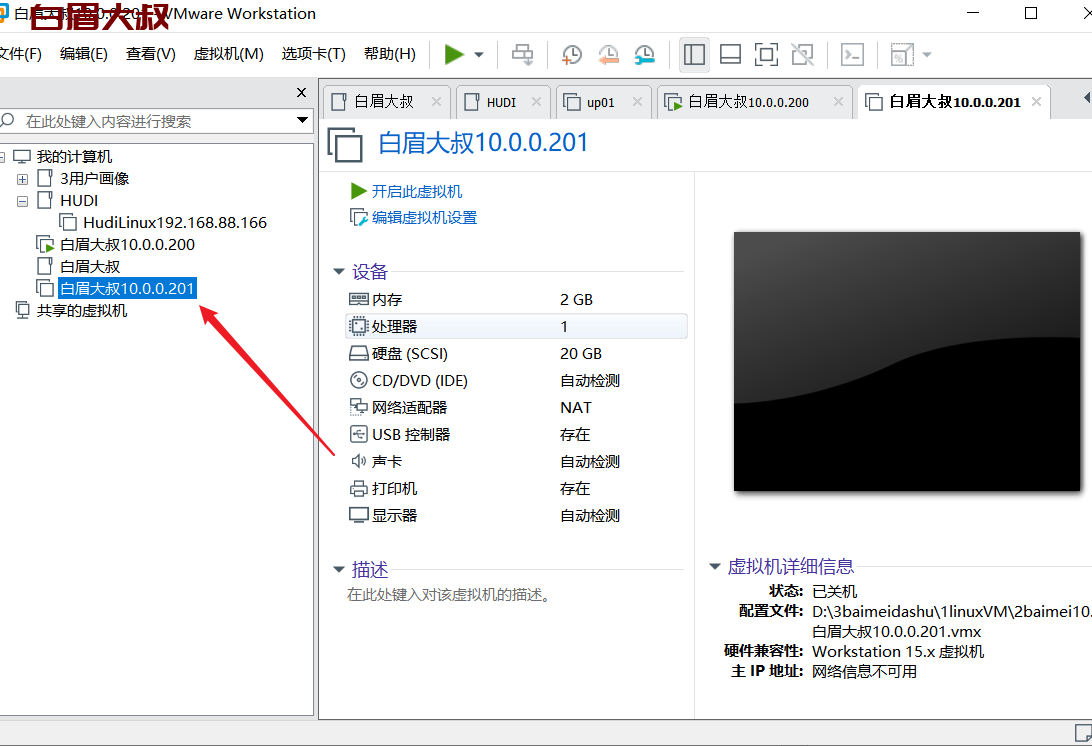Select the 内存 device row
This screenshot has height=746, width=1092.
coord(516,300)
